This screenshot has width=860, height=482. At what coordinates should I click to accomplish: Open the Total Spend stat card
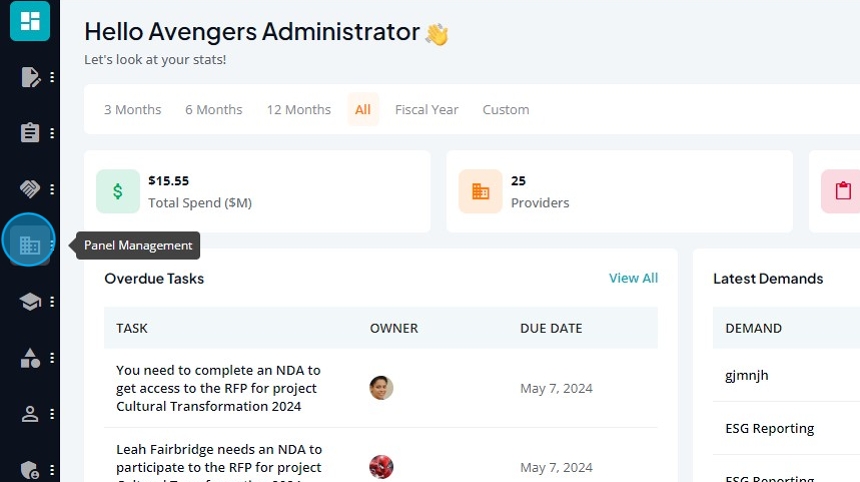click(257, 191)
